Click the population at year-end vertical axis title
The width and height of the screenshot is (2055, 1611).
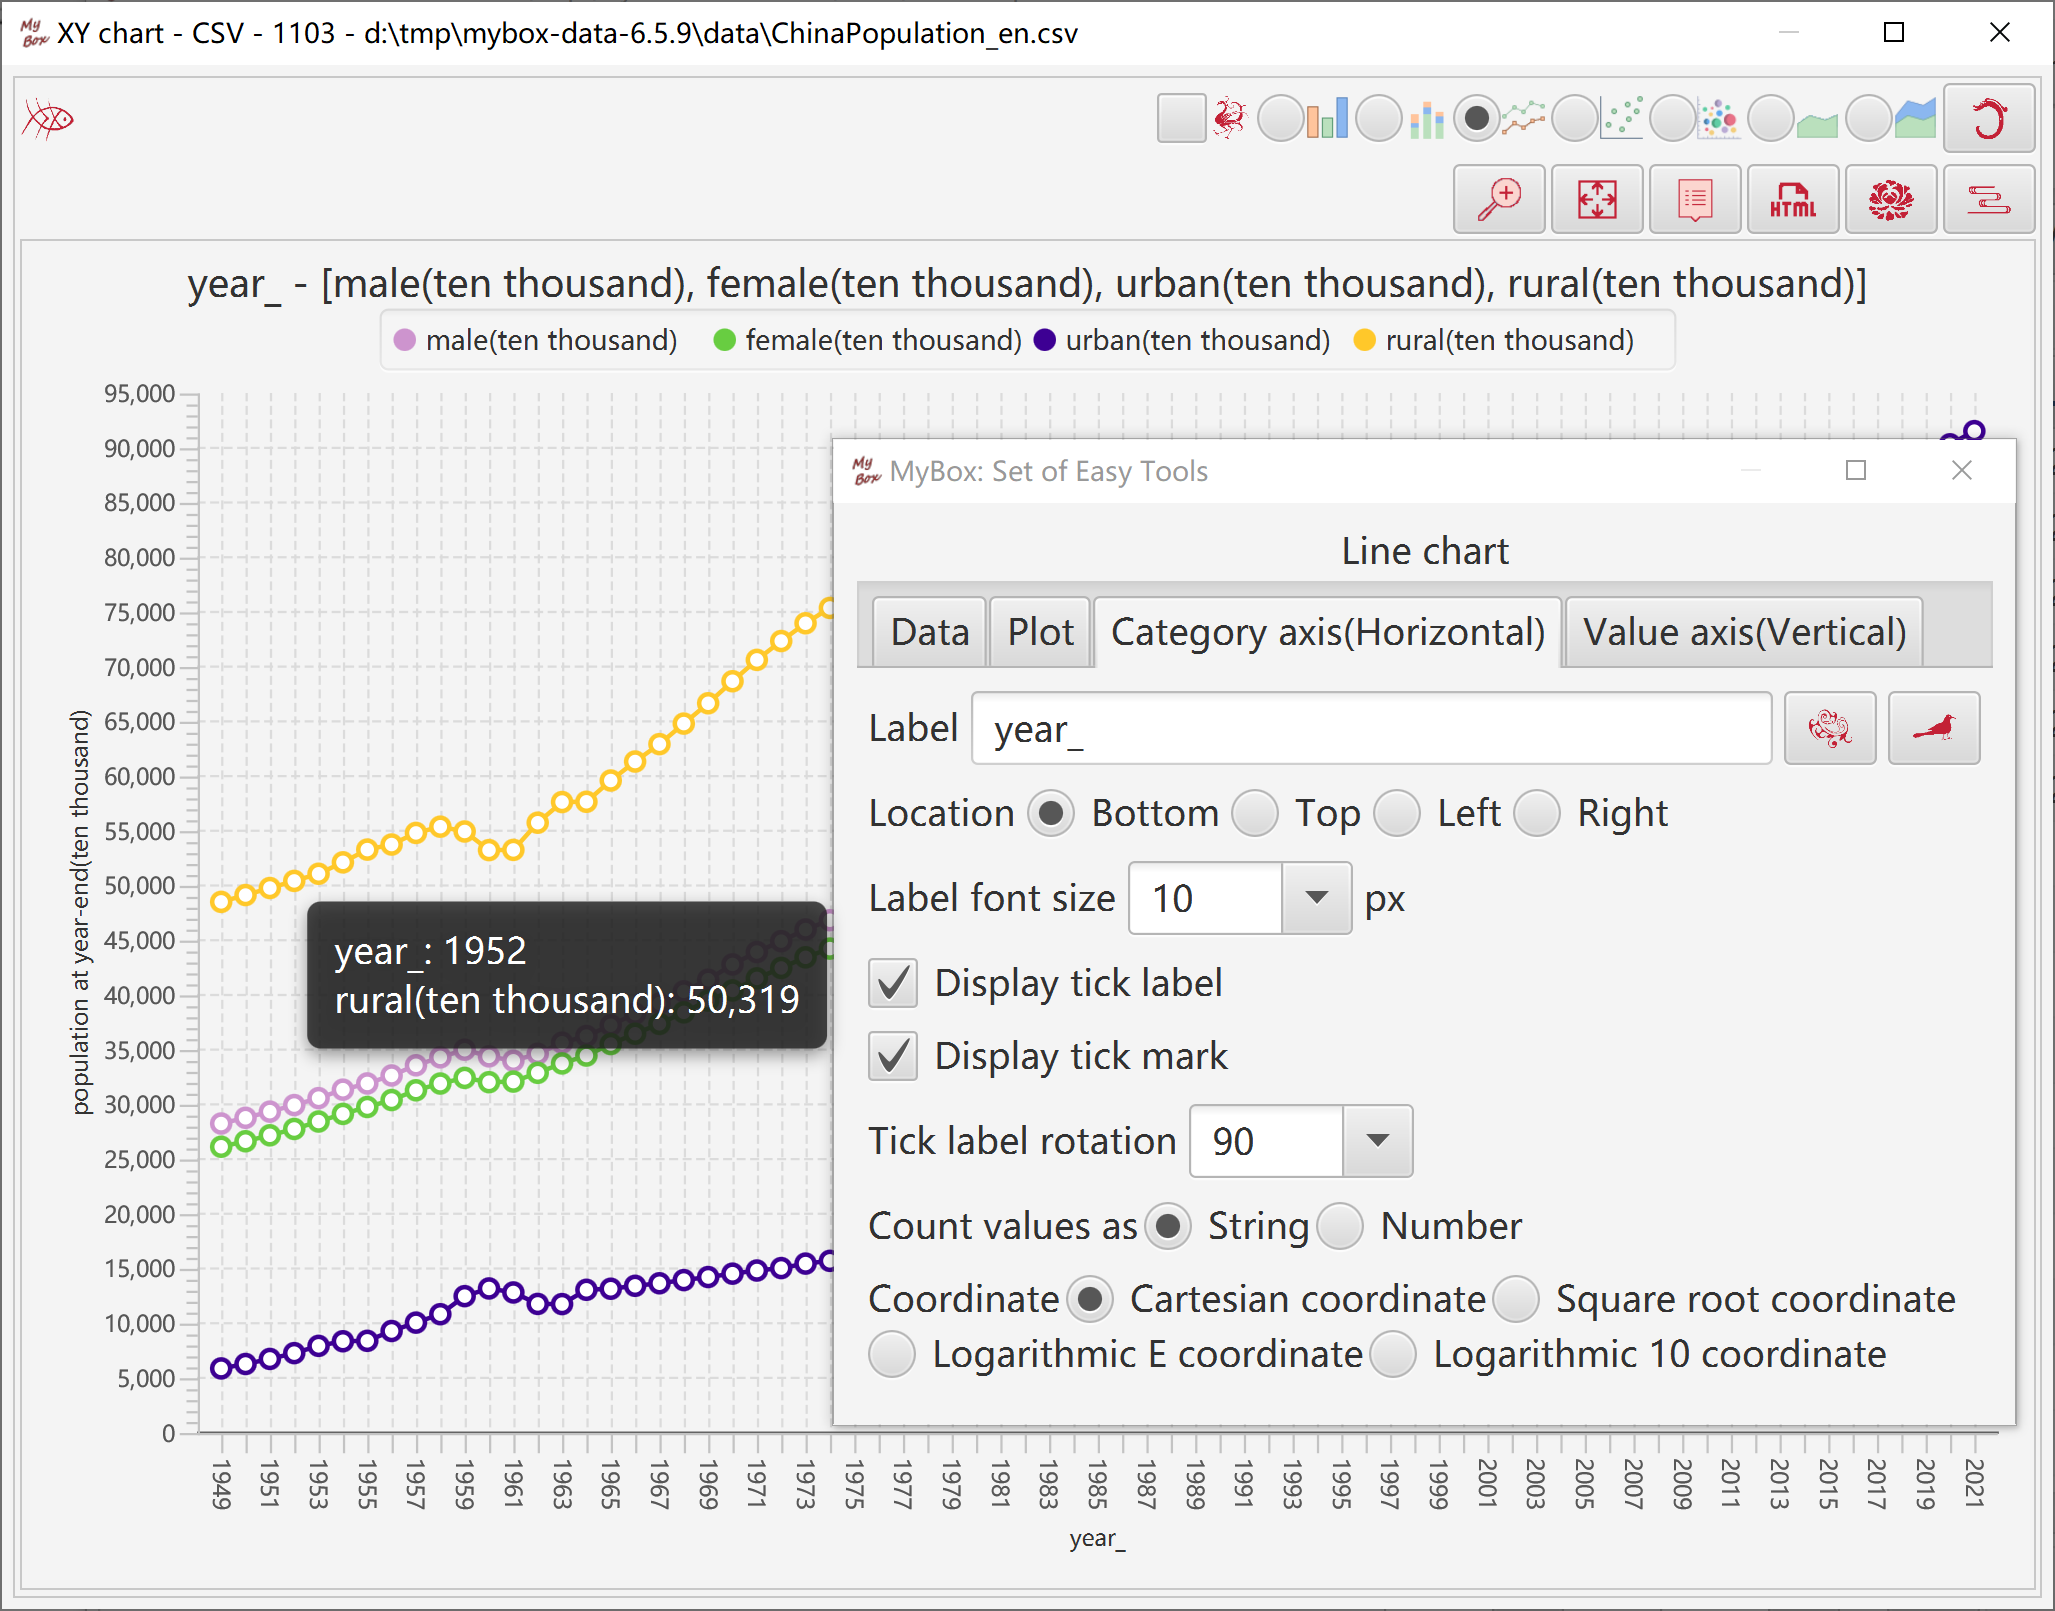pyautogui.click(x=80, y=912)
